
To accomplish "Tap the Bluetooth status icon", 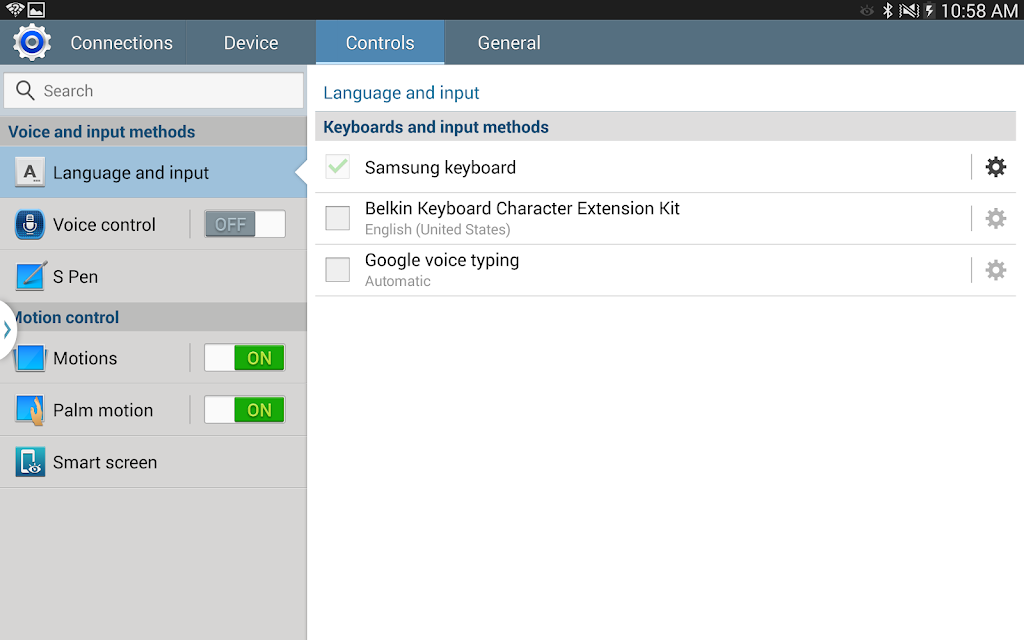I will coord(888,10).
